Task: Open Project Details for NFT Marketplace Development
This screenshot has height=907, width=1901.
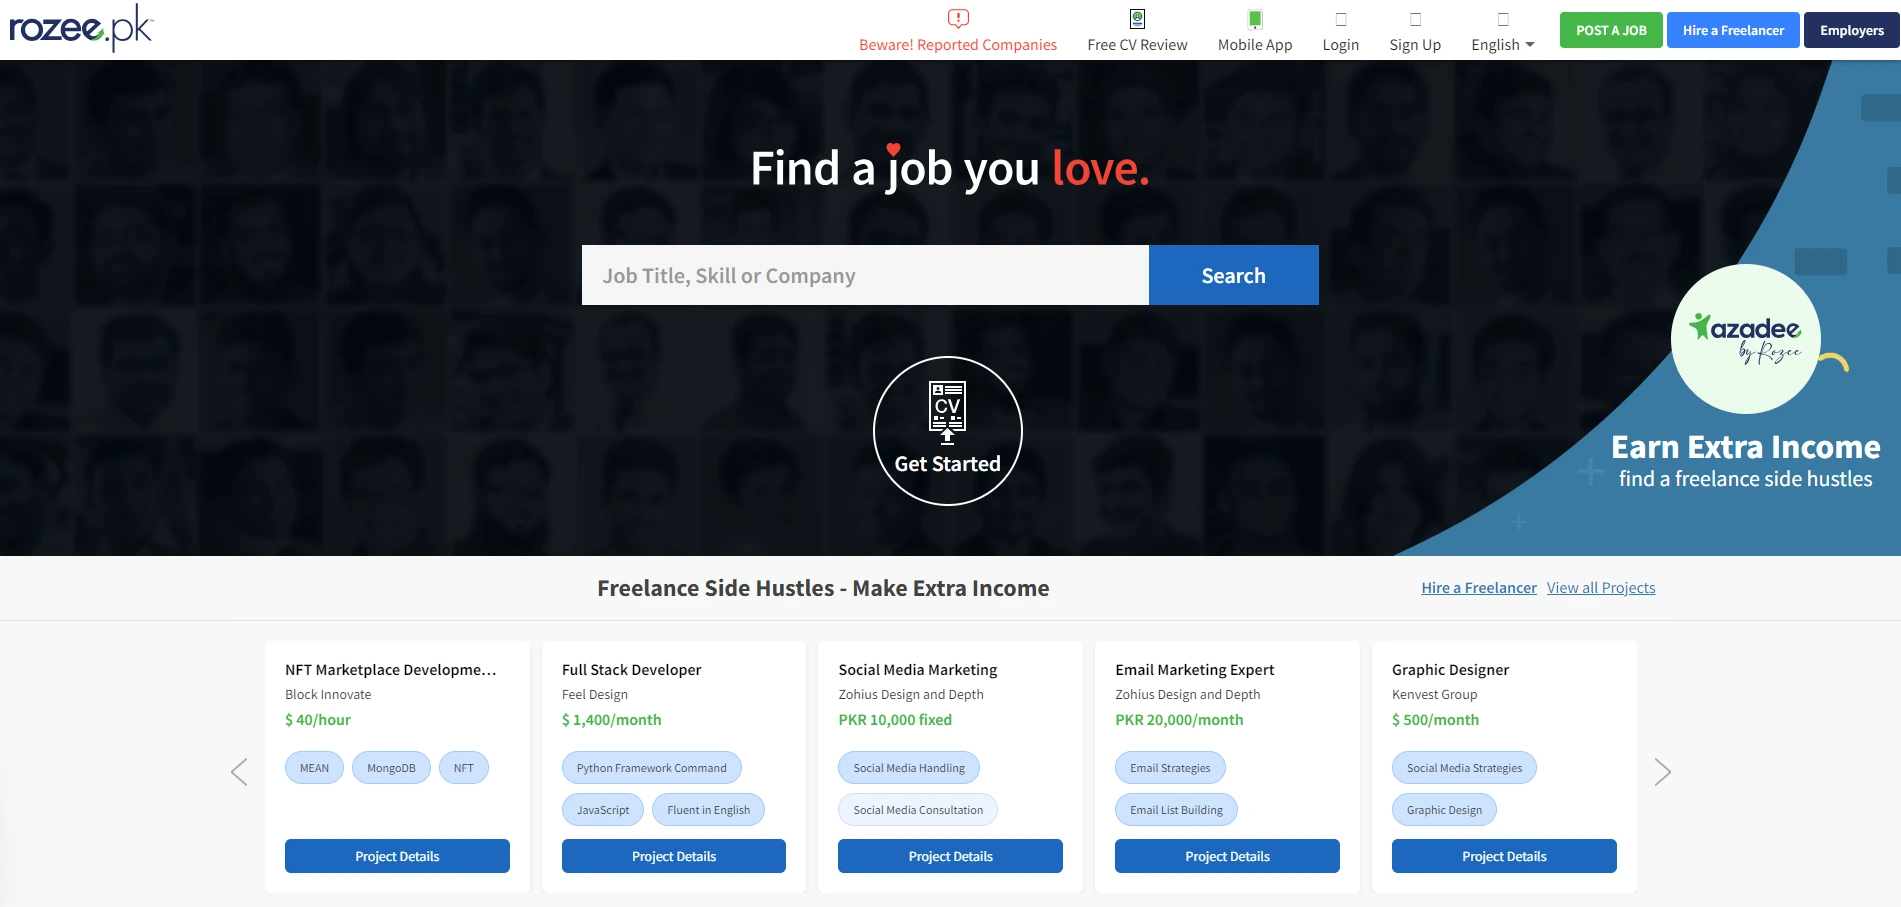Action: (397, 856)
